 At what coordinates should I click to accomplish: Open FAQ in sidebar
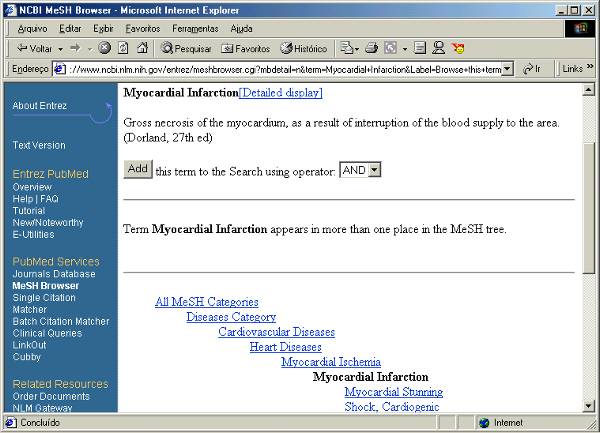[49, 199]
